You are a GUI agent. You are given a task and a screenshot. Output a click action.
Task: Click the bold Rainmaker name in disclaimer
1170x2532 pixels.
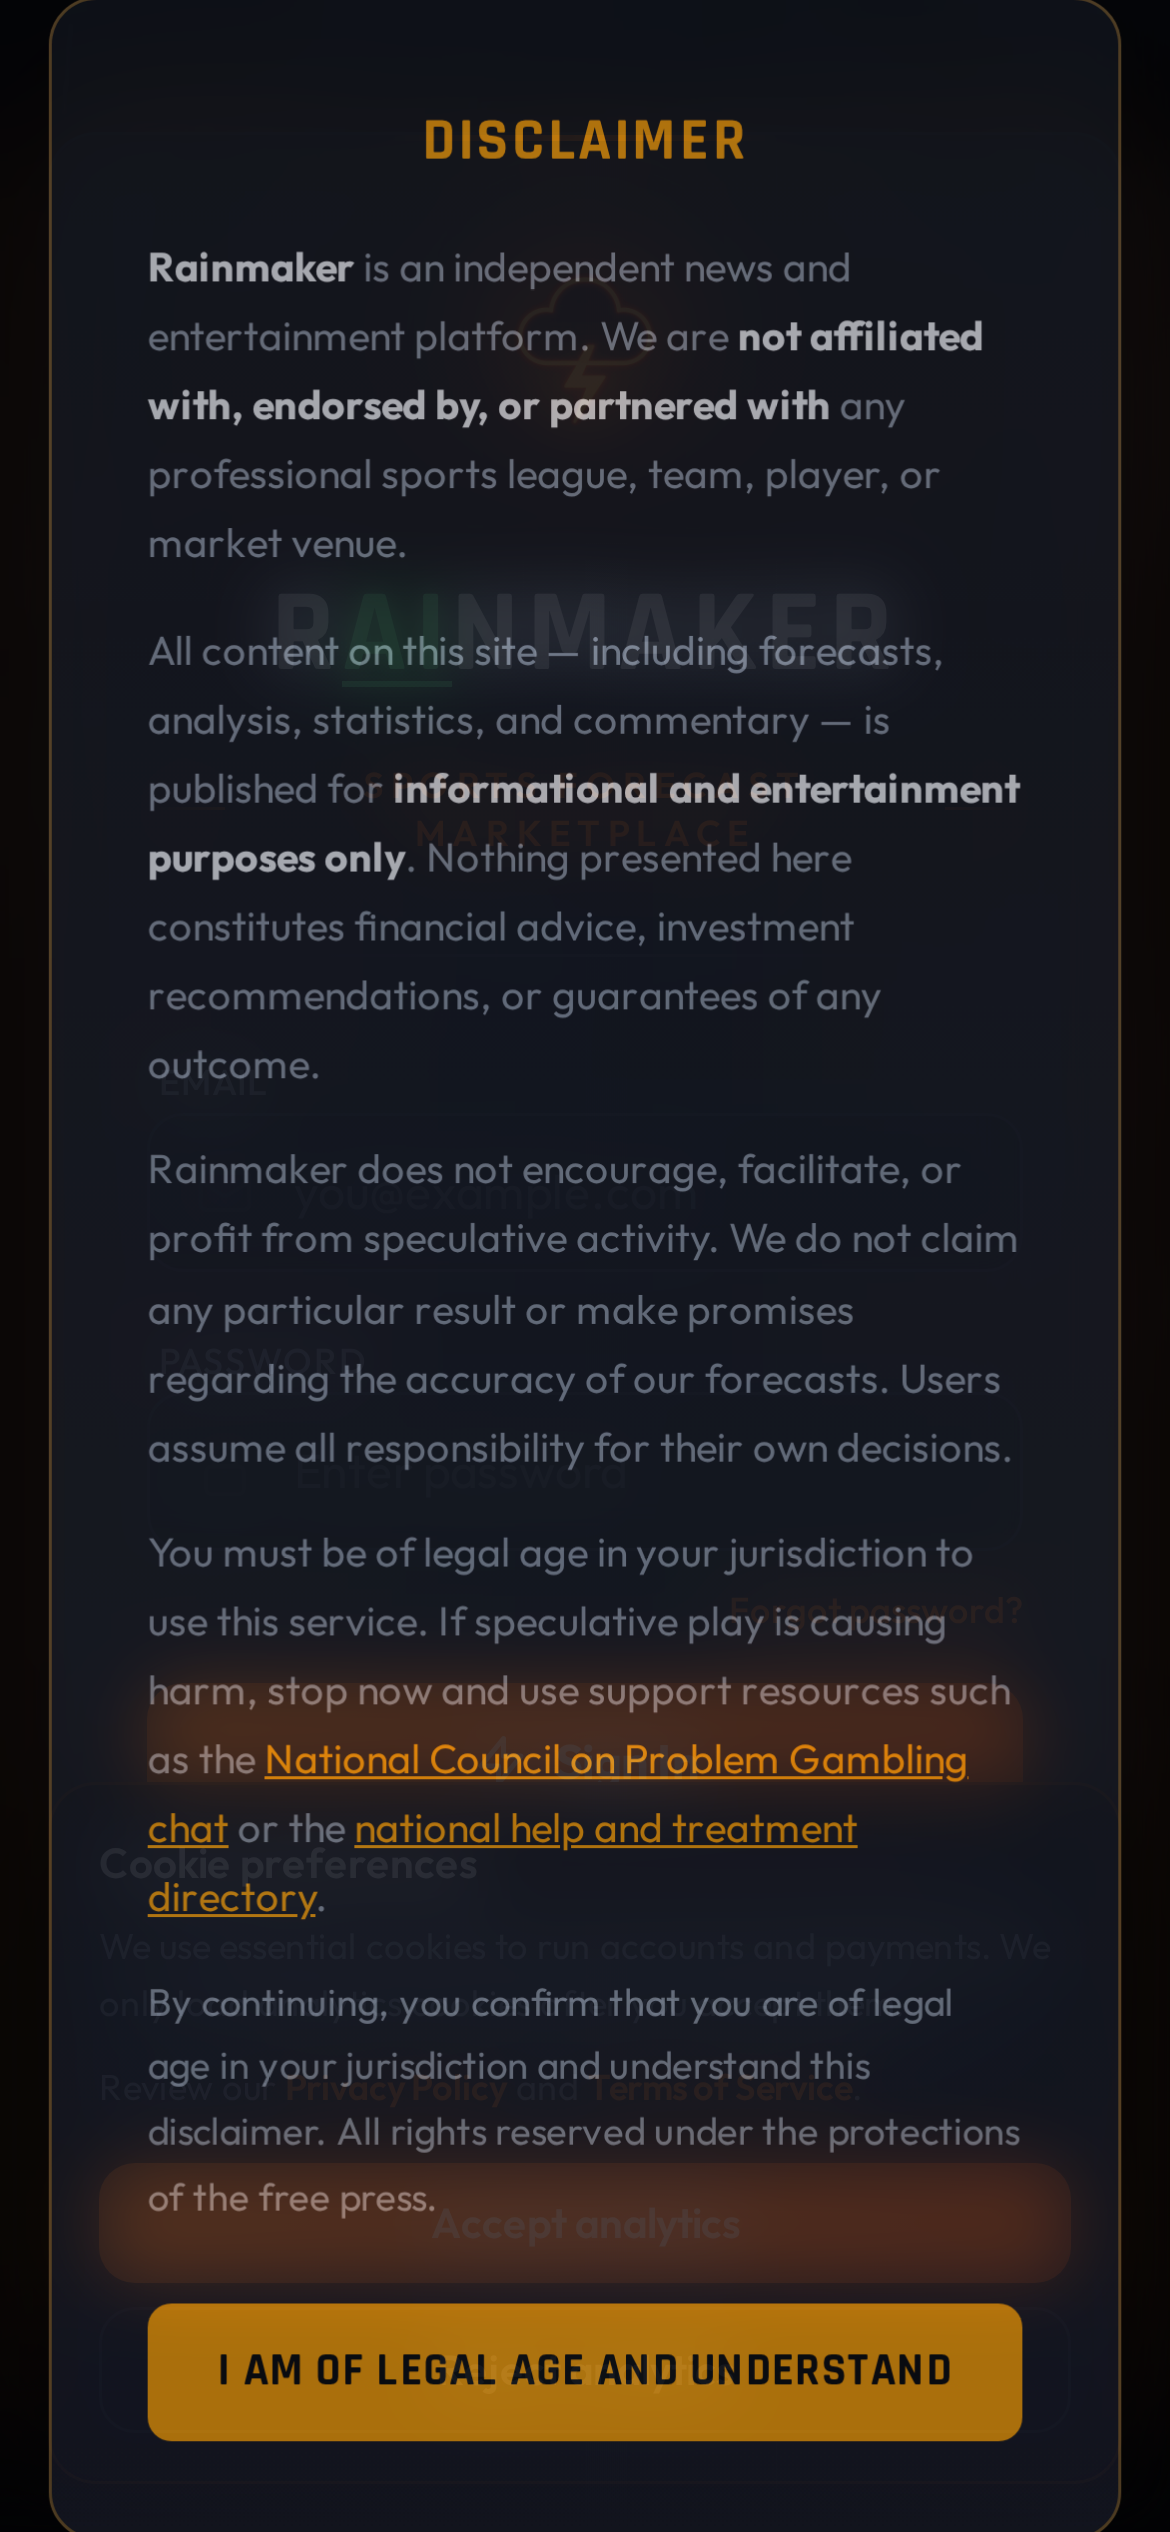click(250, 269)
